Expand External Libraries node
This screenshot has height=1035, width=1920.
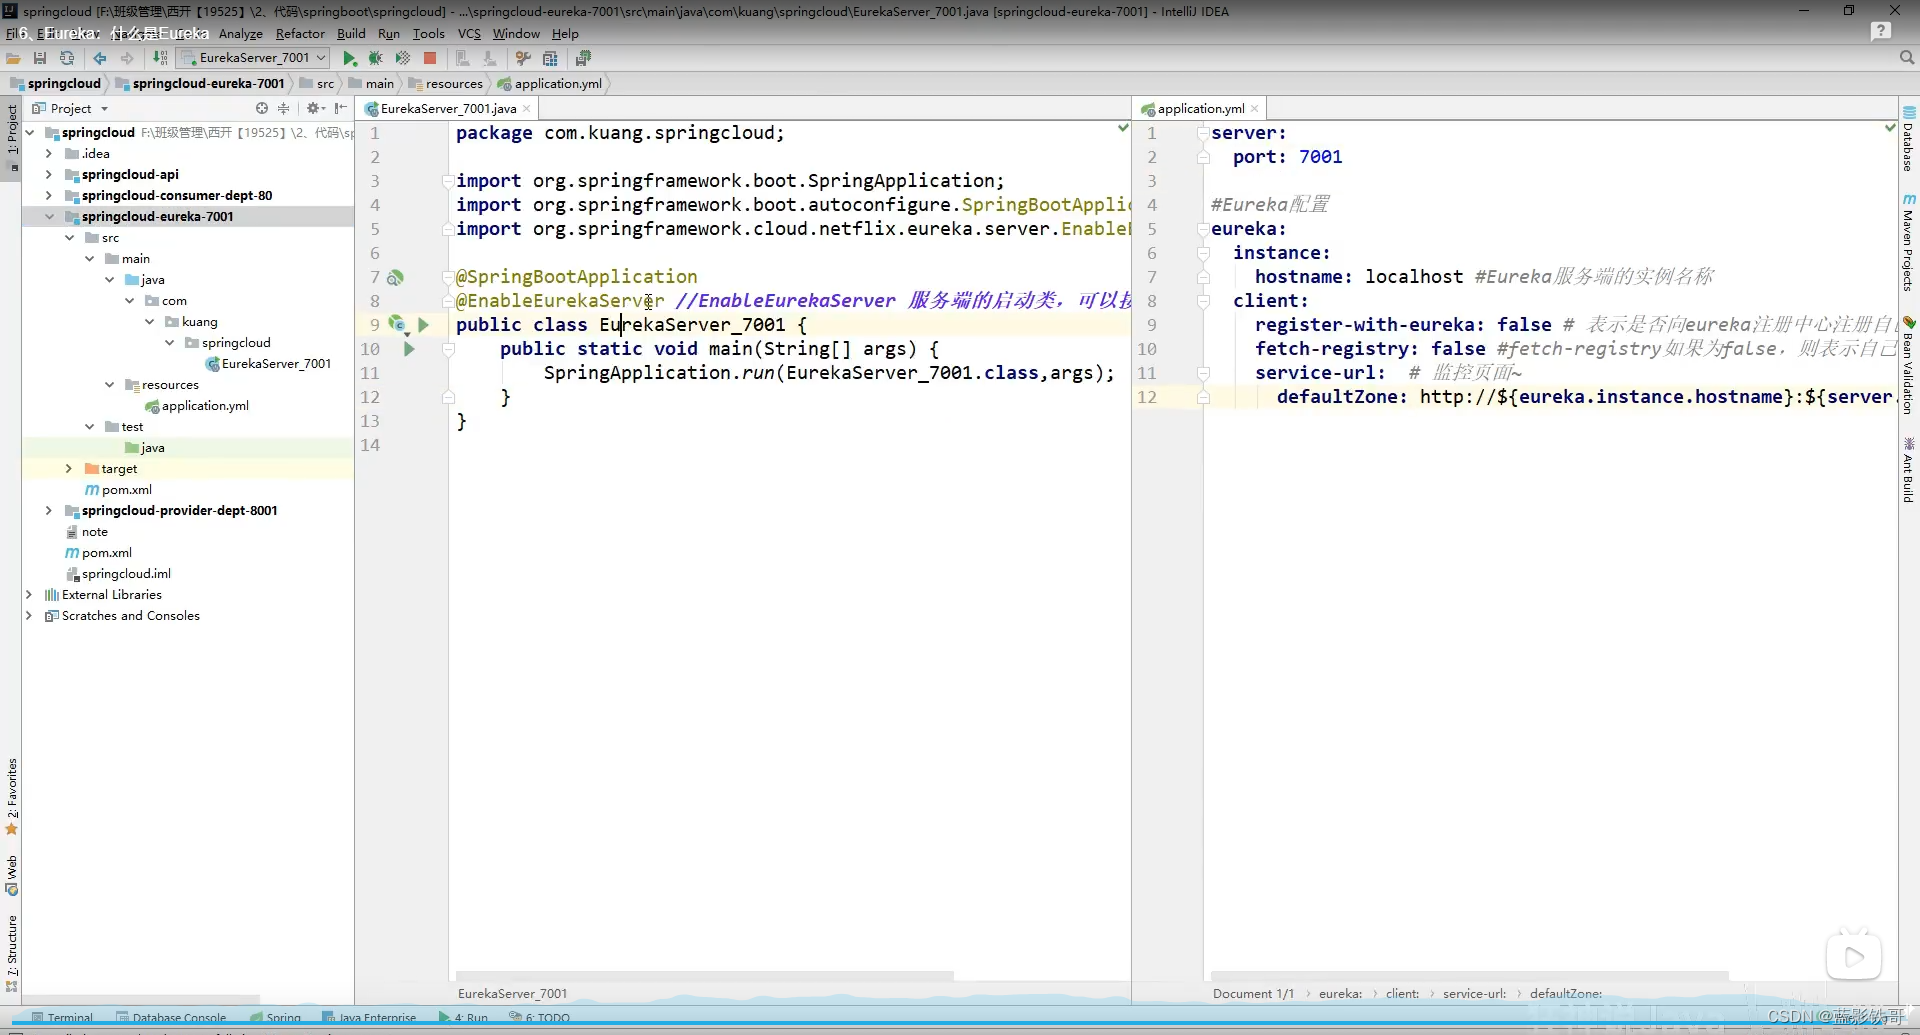29,595
